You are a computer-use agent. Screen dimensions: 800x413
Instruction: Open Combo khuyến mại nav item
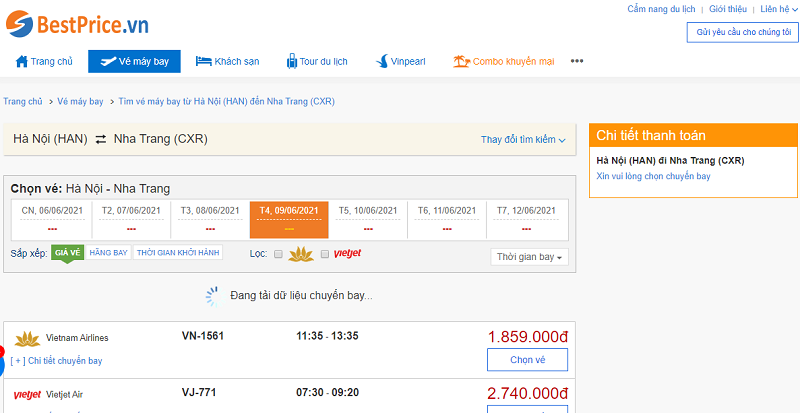[x=504, y=62]
